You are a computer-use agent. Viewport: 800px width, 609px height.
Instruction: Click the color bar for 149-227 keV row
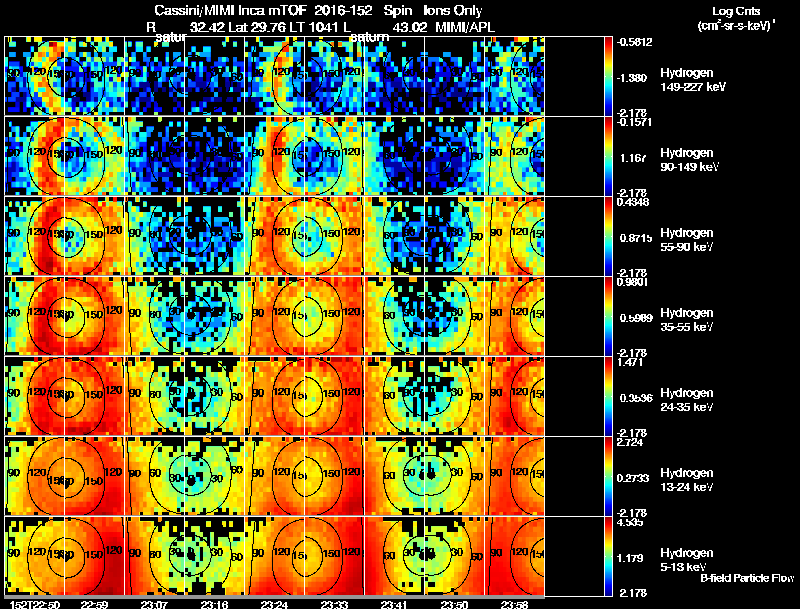tap(608, 76)
